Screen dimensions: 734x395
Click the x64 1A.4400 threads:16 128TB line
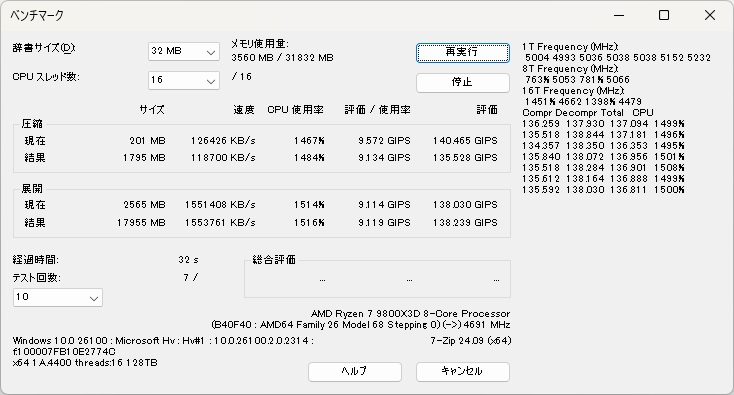[85, 363]
